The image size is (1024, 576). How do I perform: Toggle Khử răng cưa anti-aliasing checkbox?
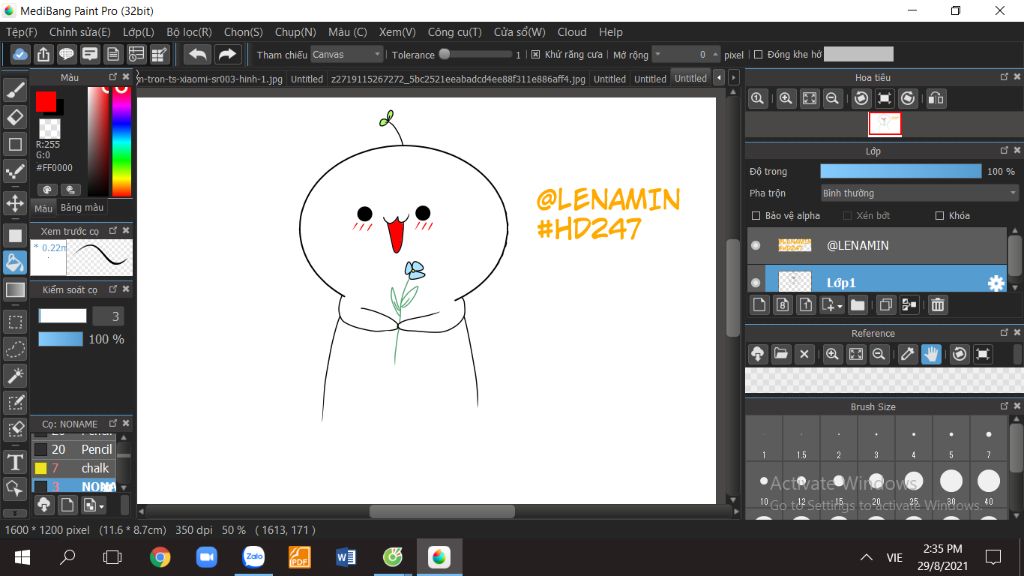(x=536, y=55)
